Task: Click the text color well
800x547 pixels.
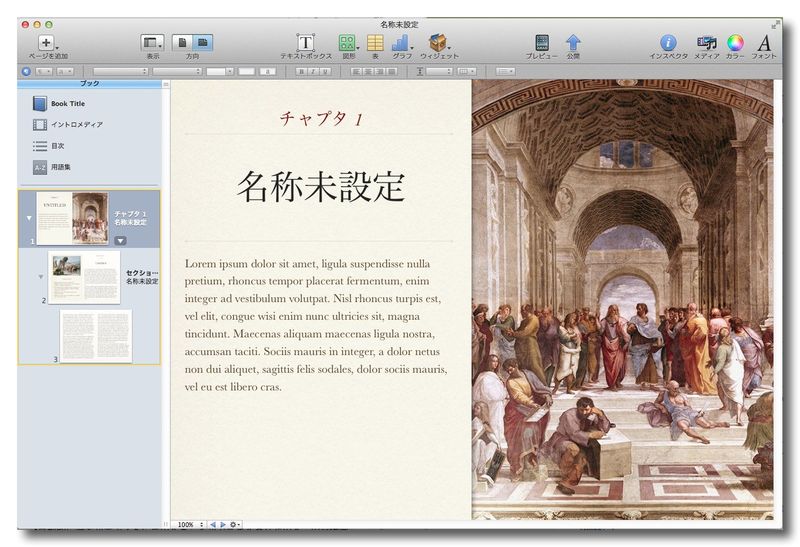Action: click(246, 71)
